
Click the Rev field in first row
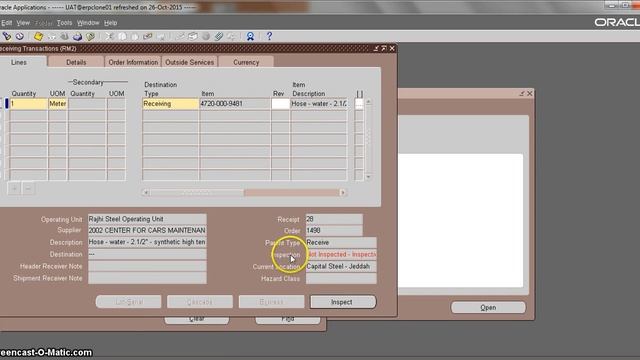(280, 104)
